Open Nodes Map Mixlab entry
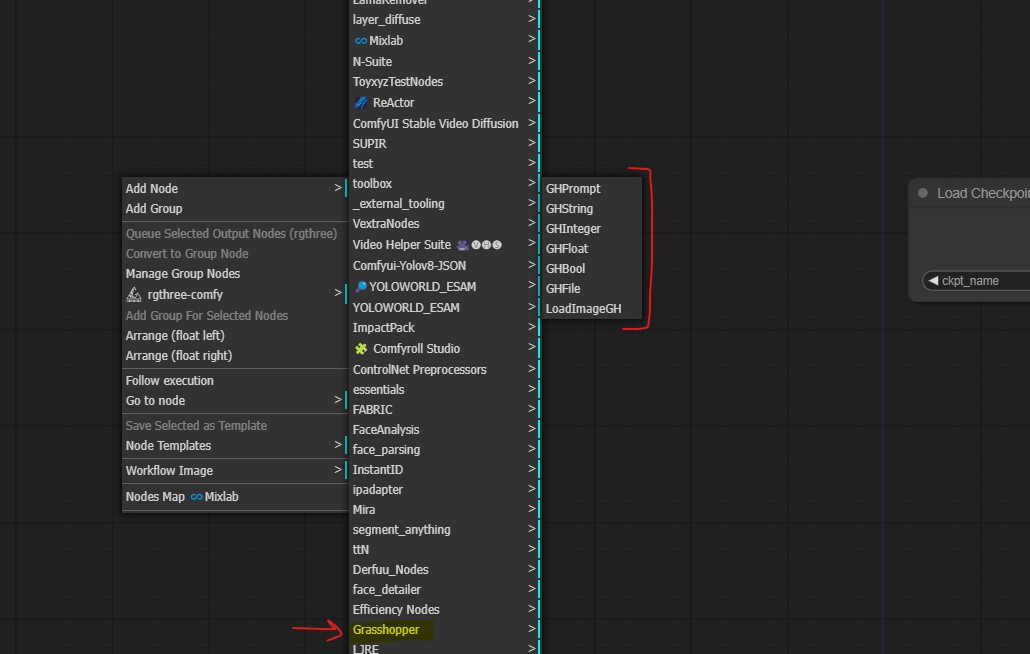The width and height of the screenshot is (1030, 654). click(x=235, y=497)
